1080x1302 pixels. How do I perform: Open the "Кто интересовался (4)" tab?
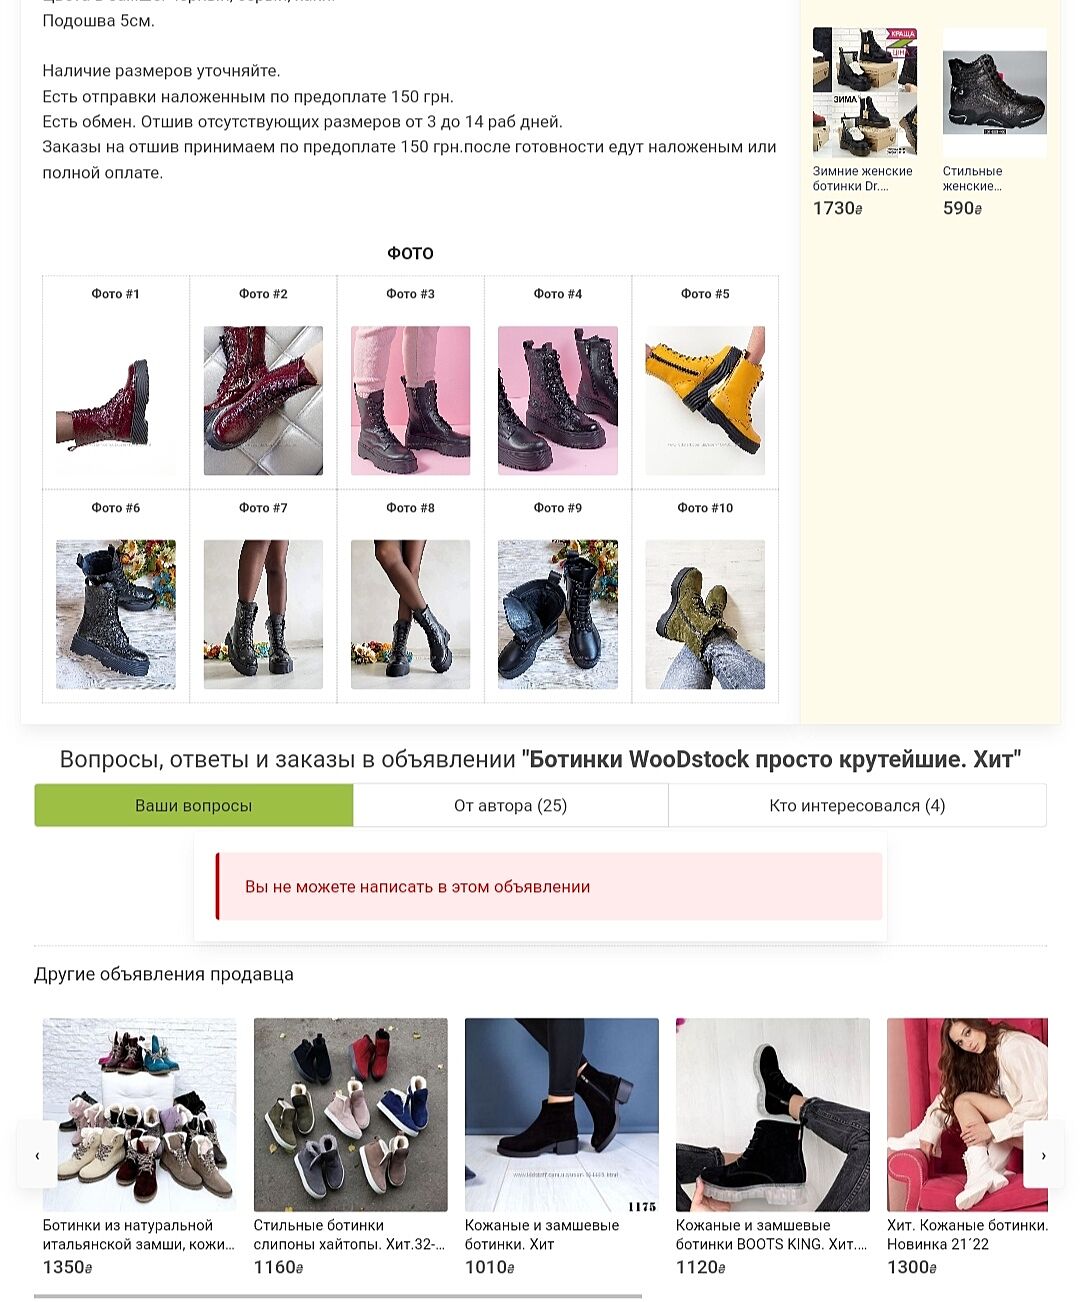[857, 805]
